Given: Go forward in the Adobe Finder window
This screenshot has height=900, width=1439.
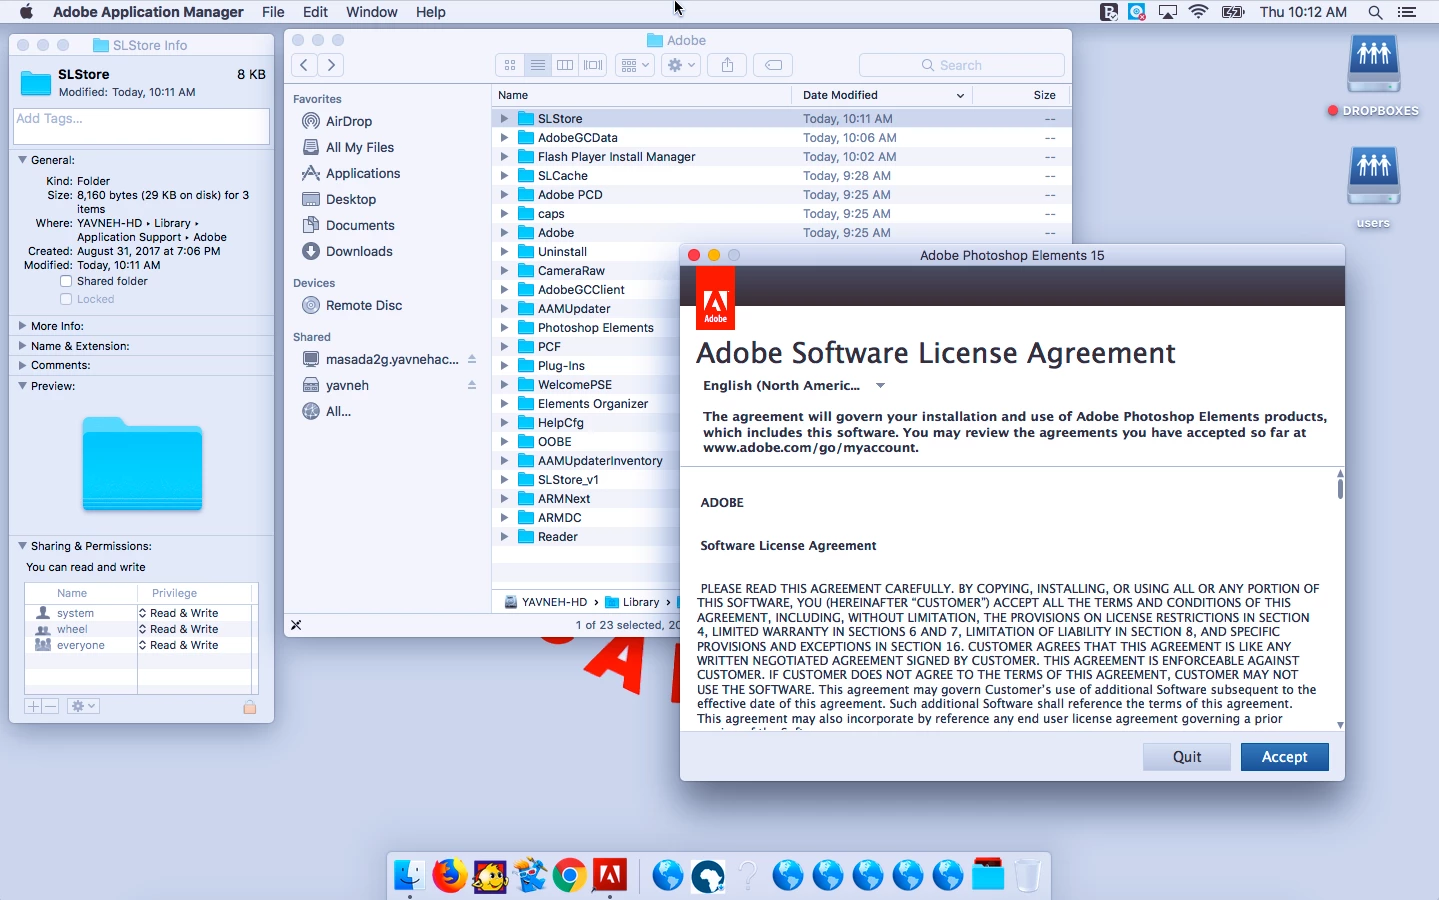Looking at the screenshot, I should (331, 65).
